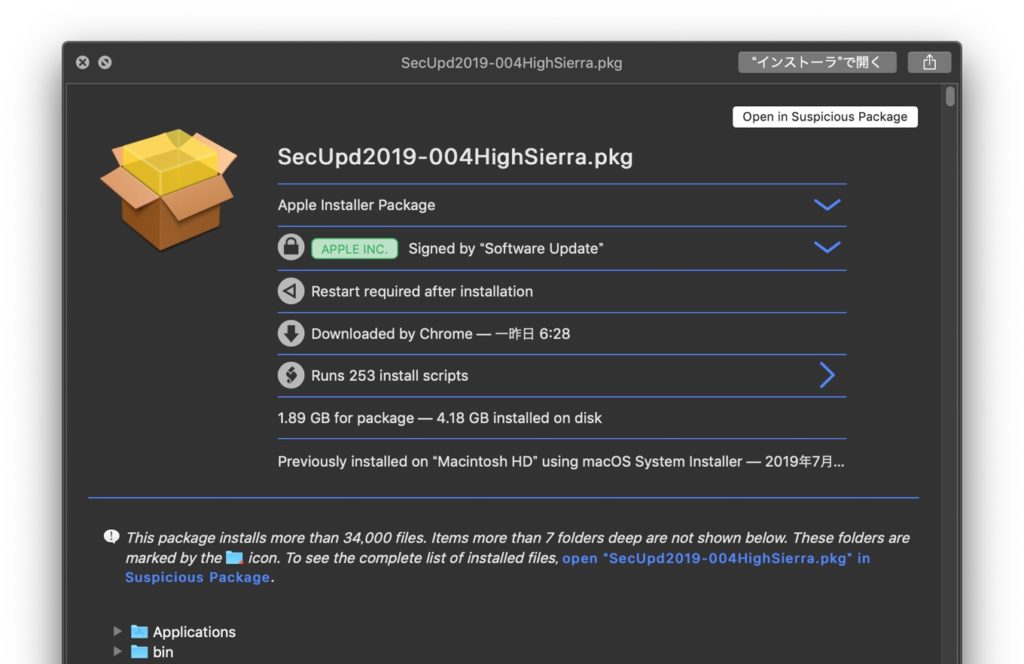1024x664 pixels.
Task: Click the Share icon in the title bar
Action: click(929, 61)
